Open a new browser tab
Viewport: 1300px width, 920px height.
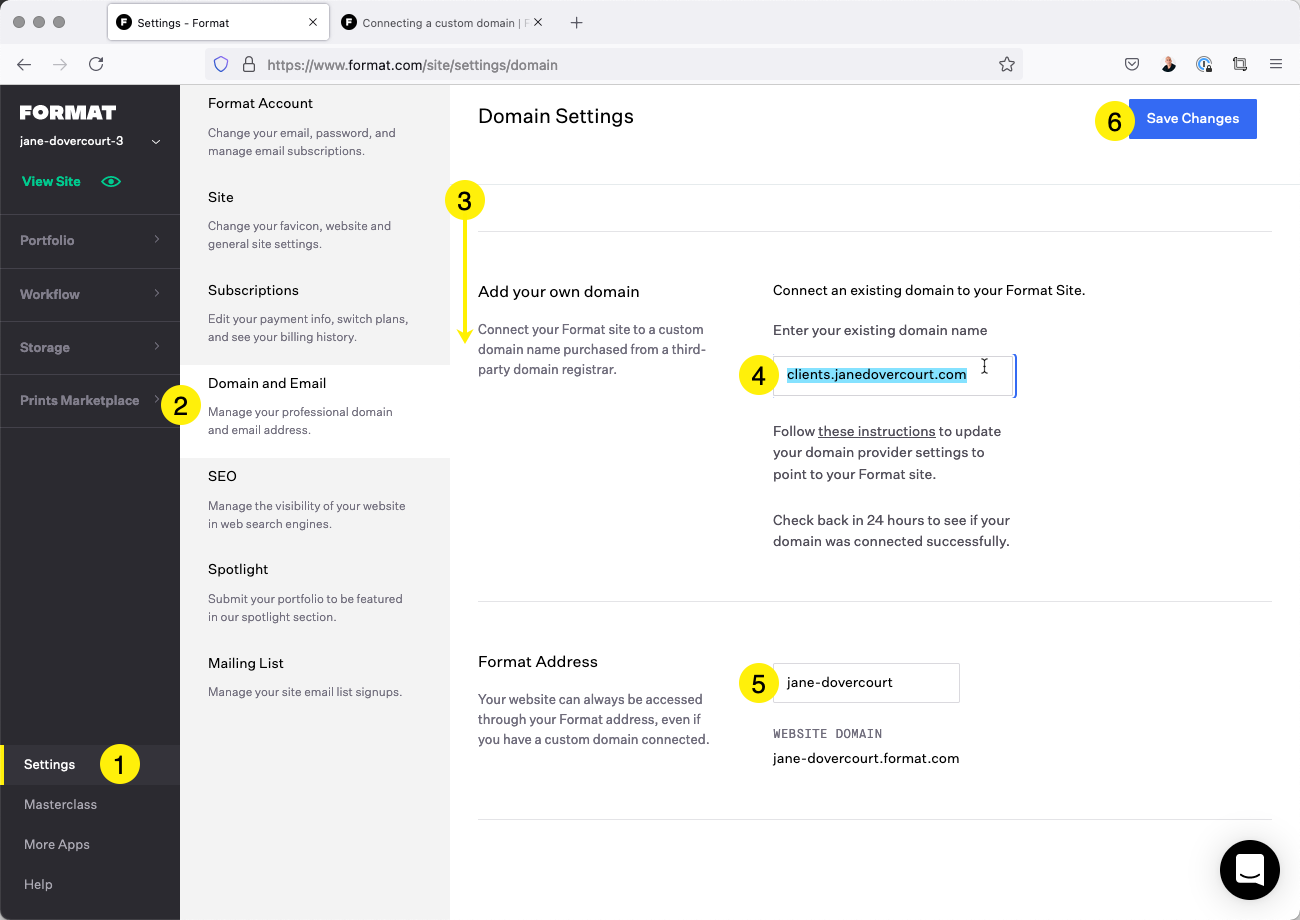point(577,23)
